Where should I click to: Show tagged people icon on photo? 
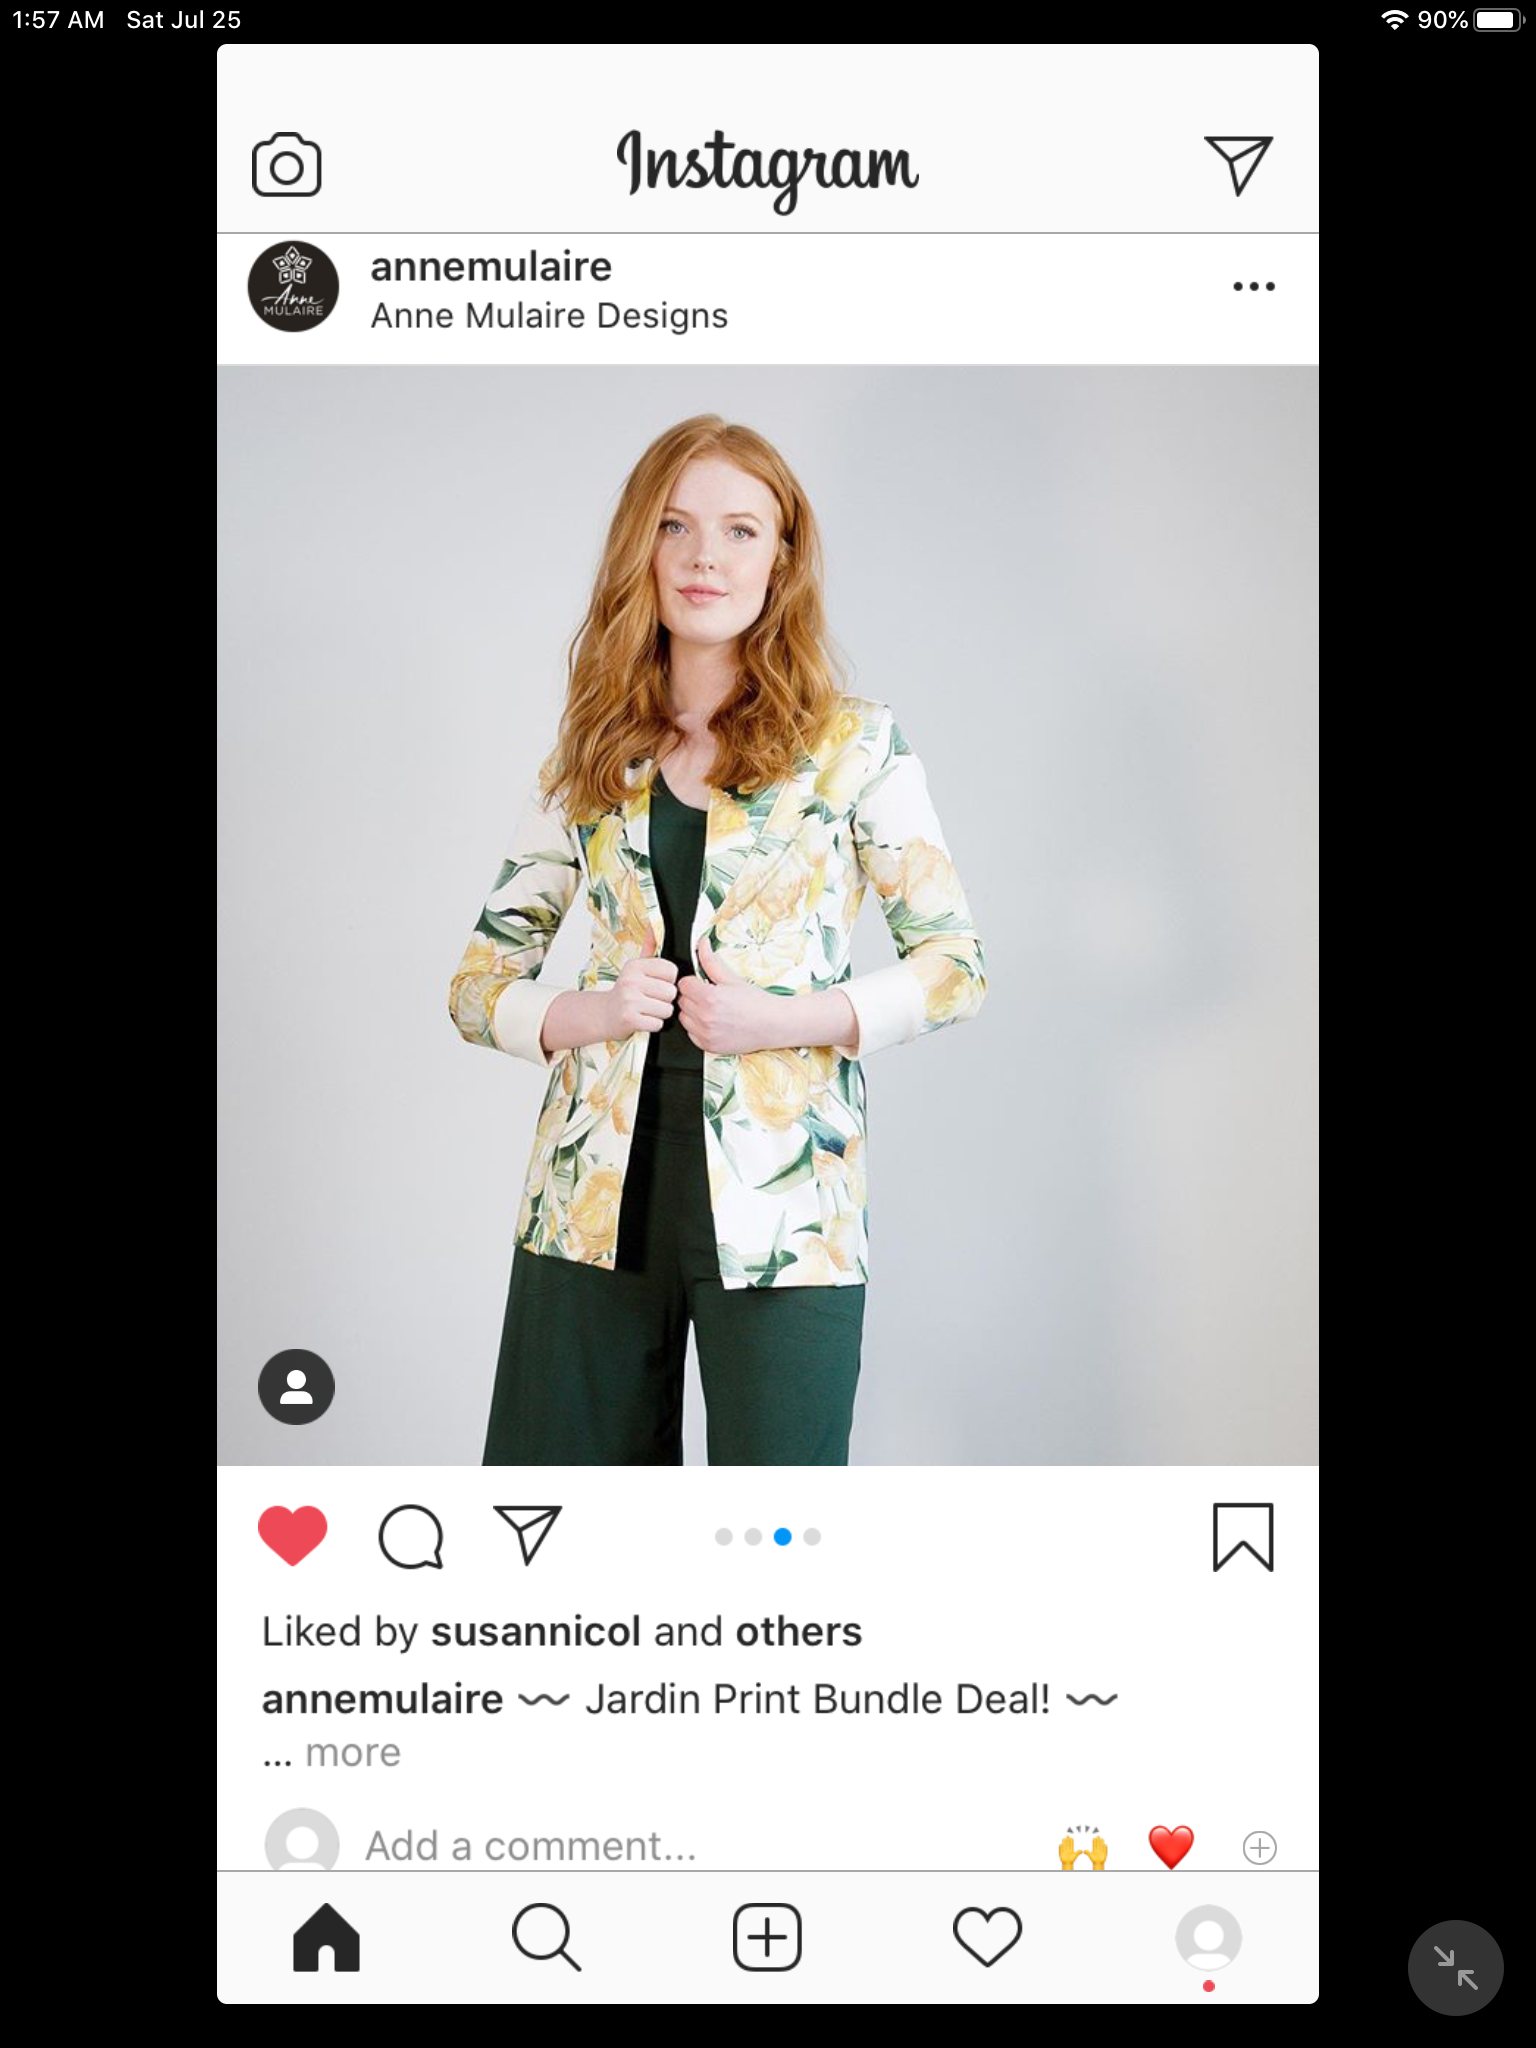coord(296,1386)
